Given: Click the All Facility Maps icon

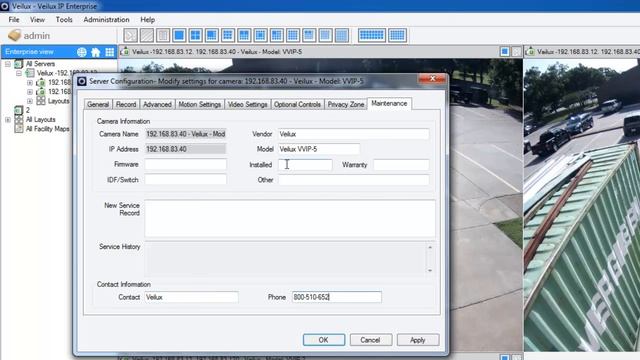Looking at the screenshot, I should click(x=19, y=129).
